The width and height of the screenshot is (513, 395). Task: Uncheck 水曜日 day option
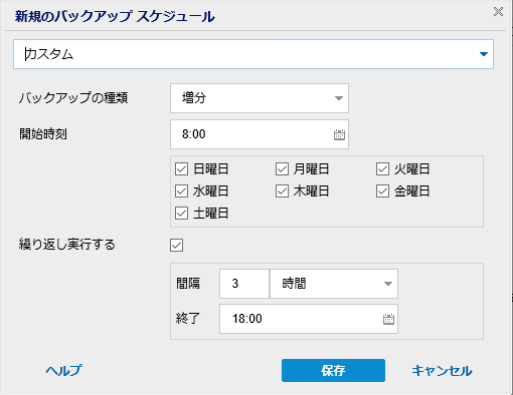point(182,191)
